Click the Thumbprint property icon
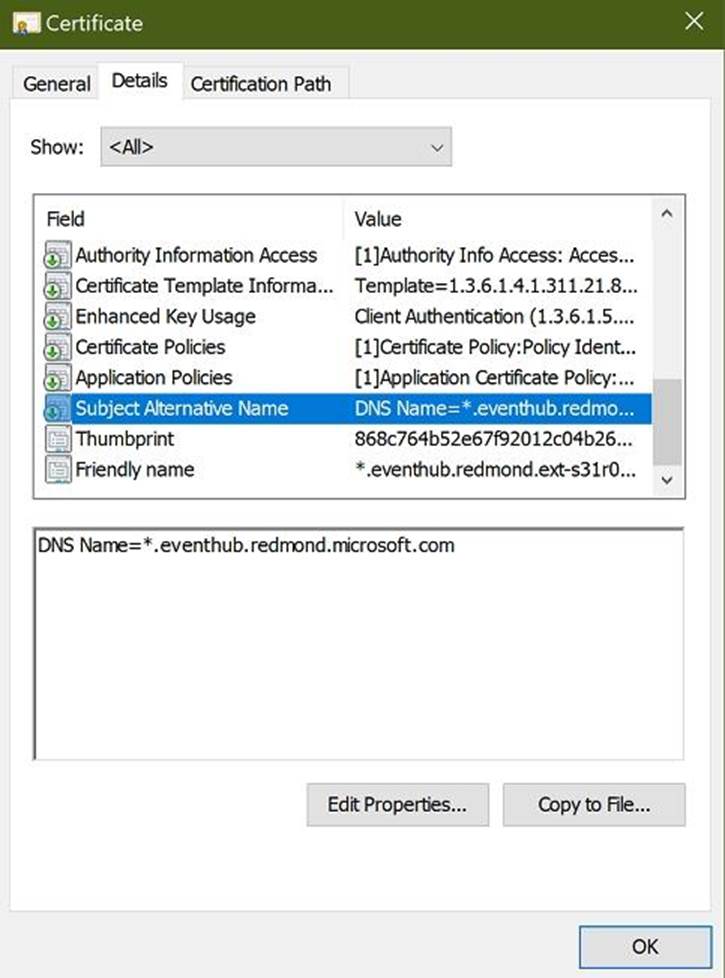Image resolution: width=725 pixels, height=978 pixels. pos(58,439)
